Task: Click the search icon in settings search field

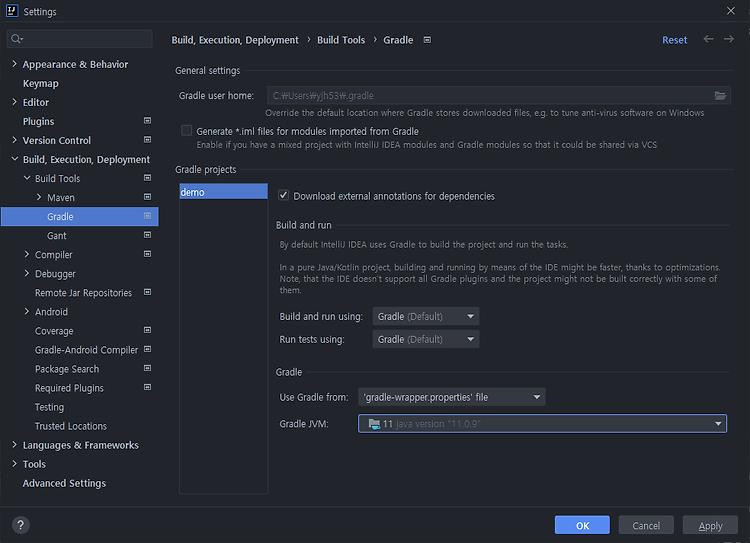Action: tap(17, 39)
